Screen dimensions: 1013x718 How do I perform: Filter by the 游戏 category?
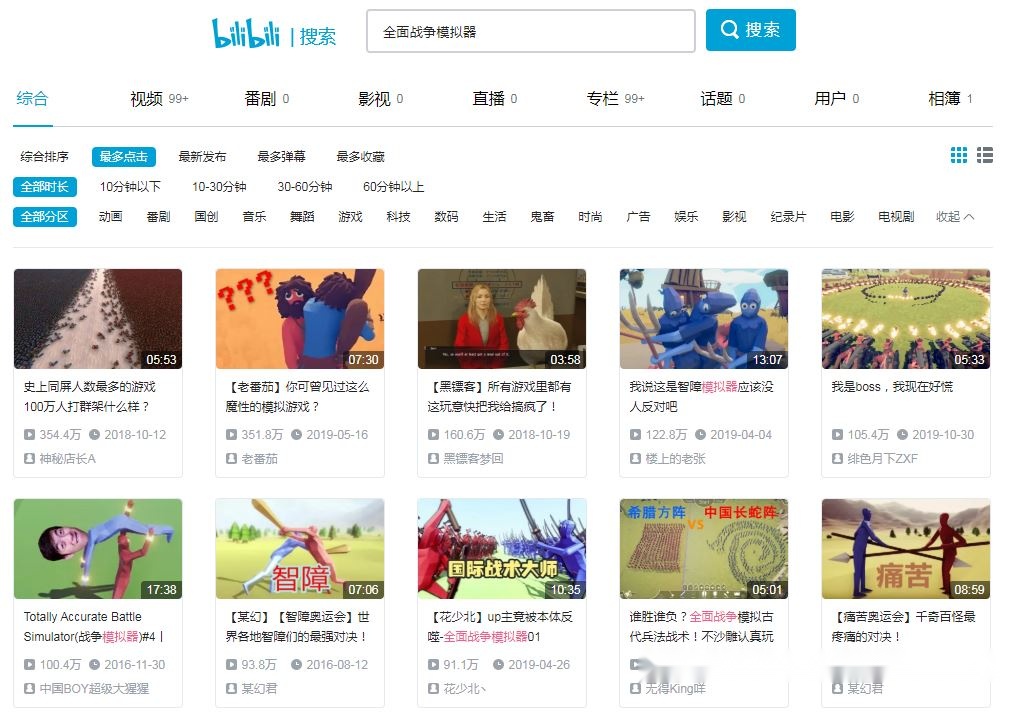pyautogui.click(x=350, y=216)
